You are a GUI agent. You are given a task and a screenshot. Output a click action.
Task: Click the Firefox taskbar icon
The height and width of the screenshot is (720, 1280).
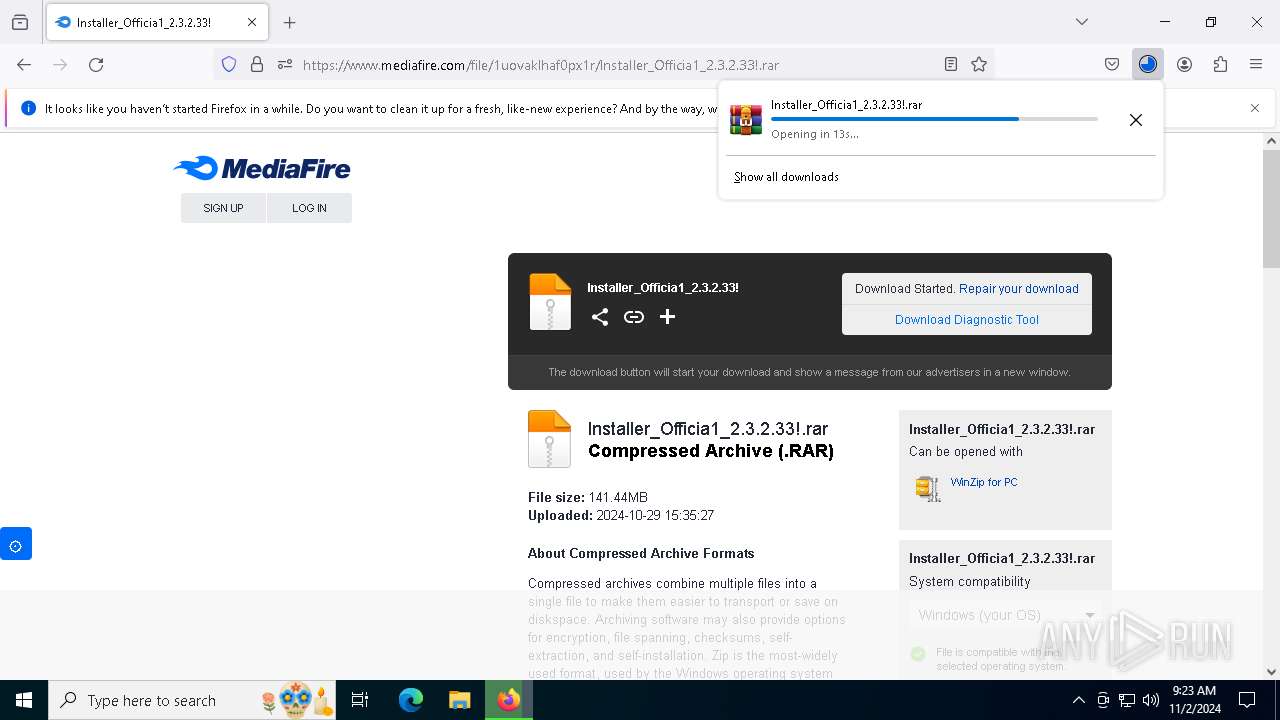508,700
